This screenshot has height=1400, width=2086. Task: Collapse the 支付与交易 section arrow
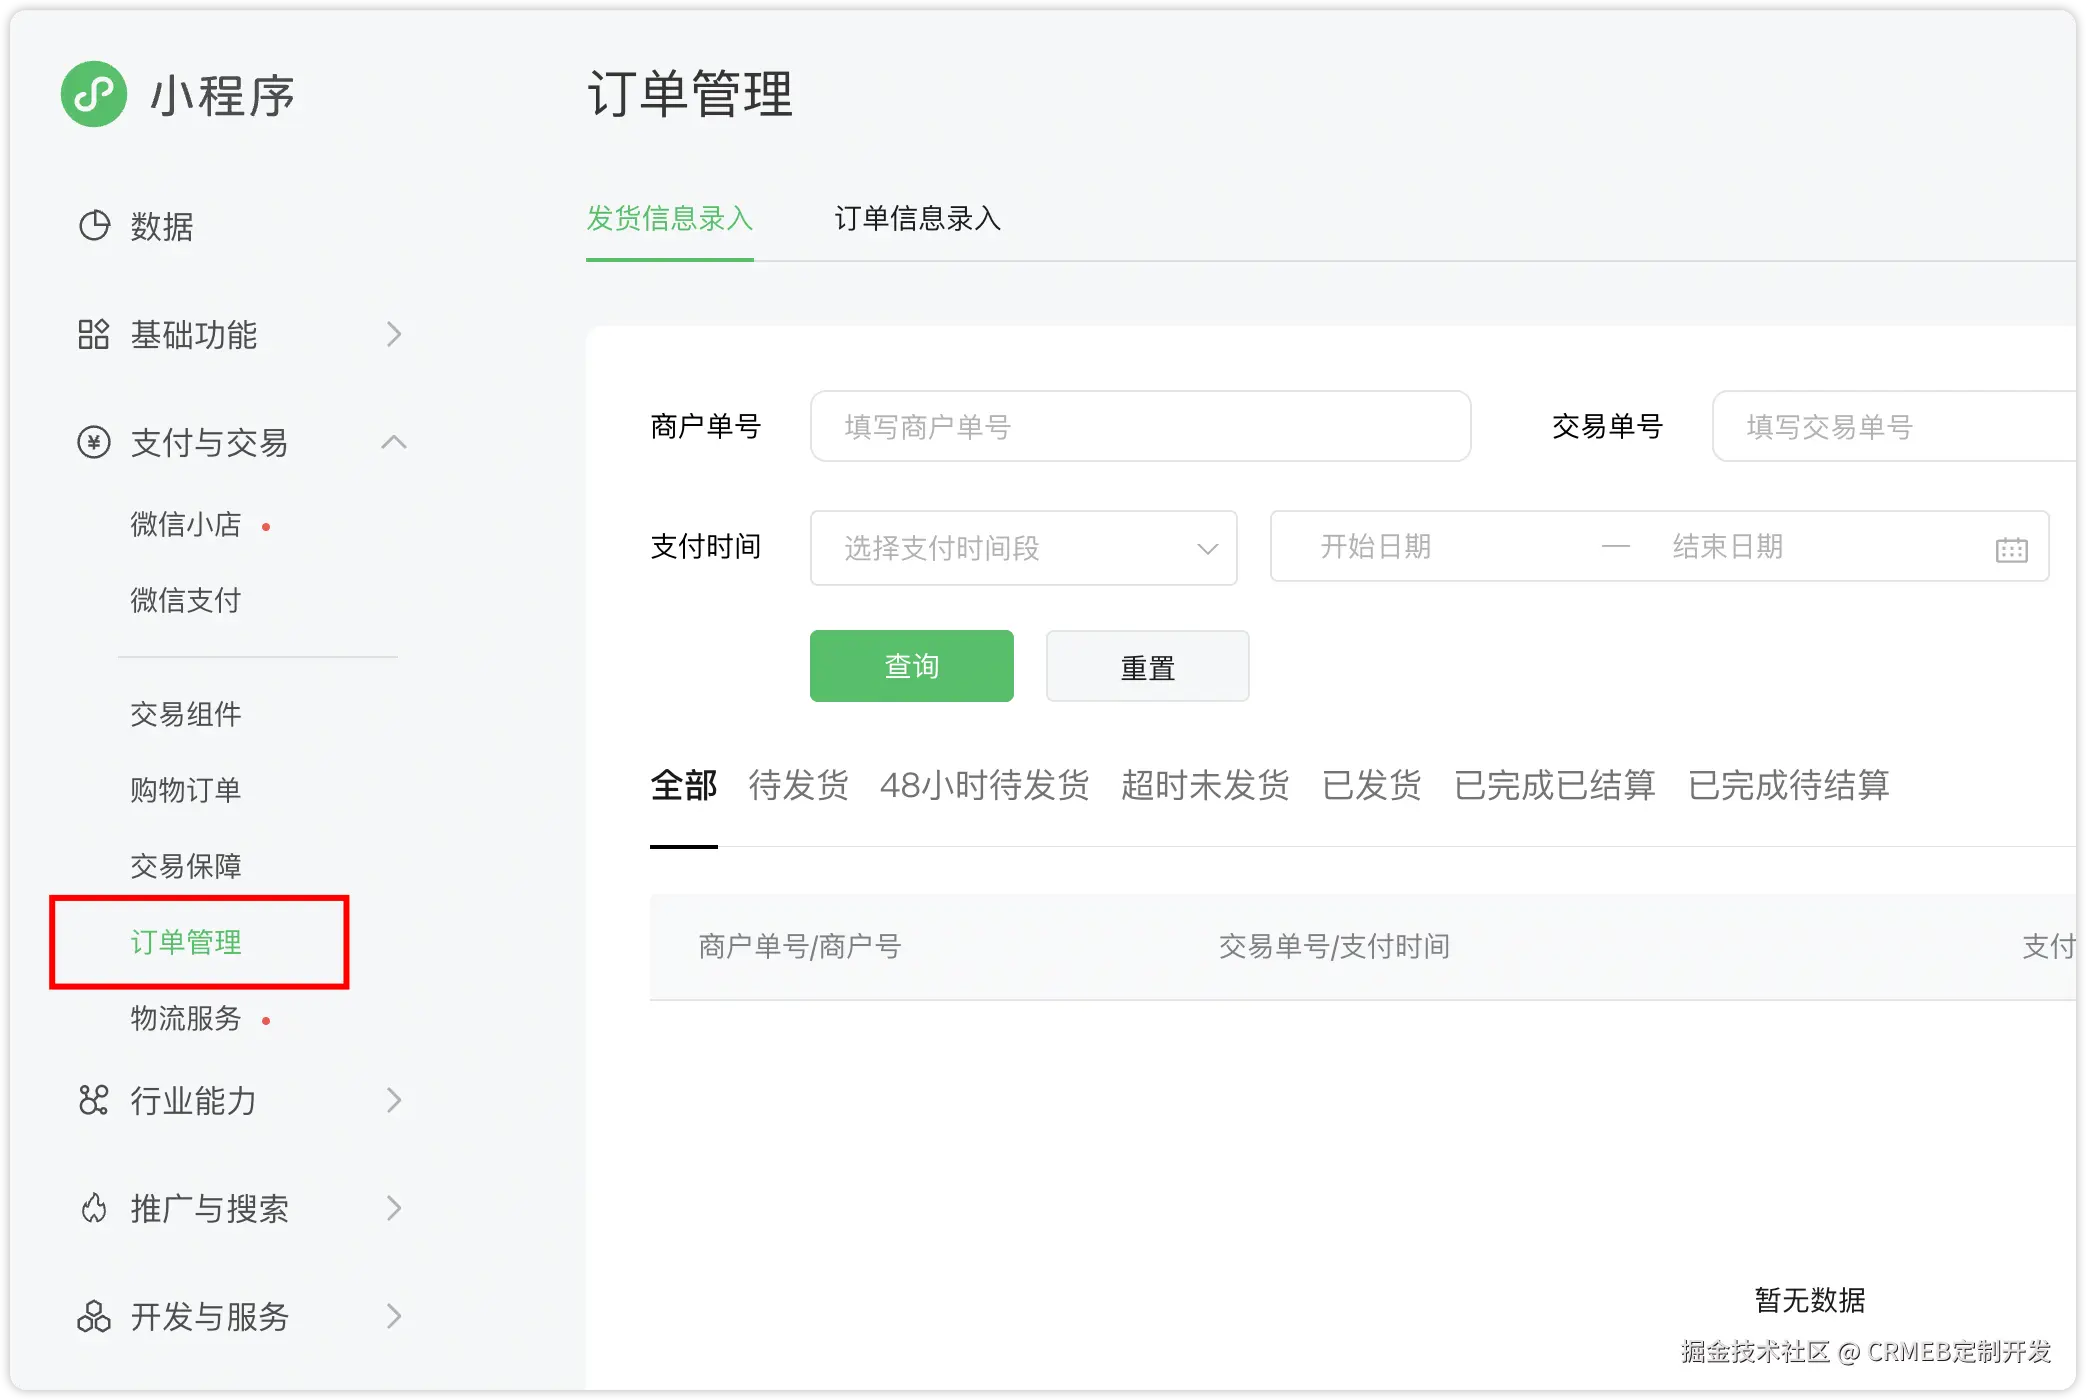coord(394,442)
